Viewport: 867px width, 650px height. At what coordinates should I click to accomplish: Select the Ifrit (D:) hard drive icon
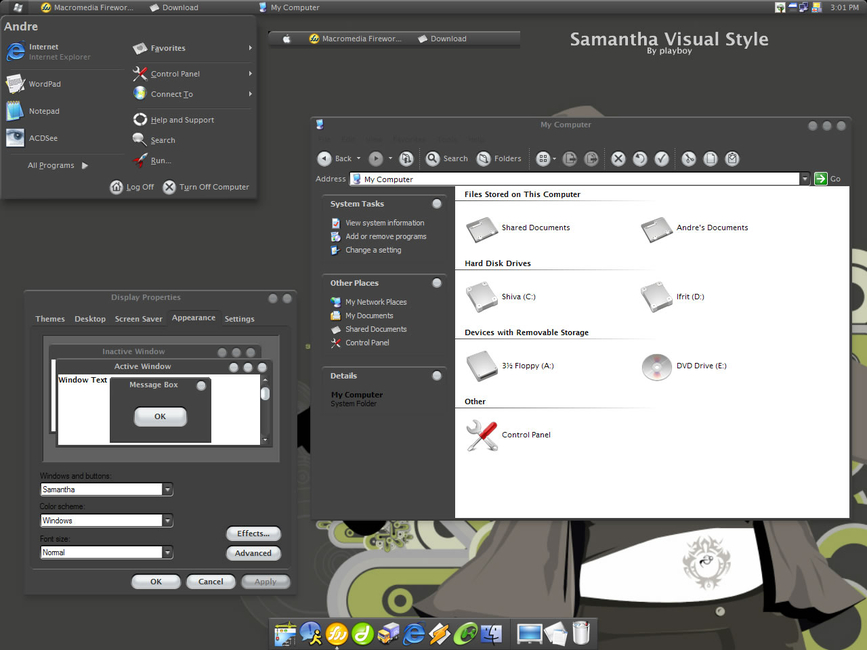[656, 297]
